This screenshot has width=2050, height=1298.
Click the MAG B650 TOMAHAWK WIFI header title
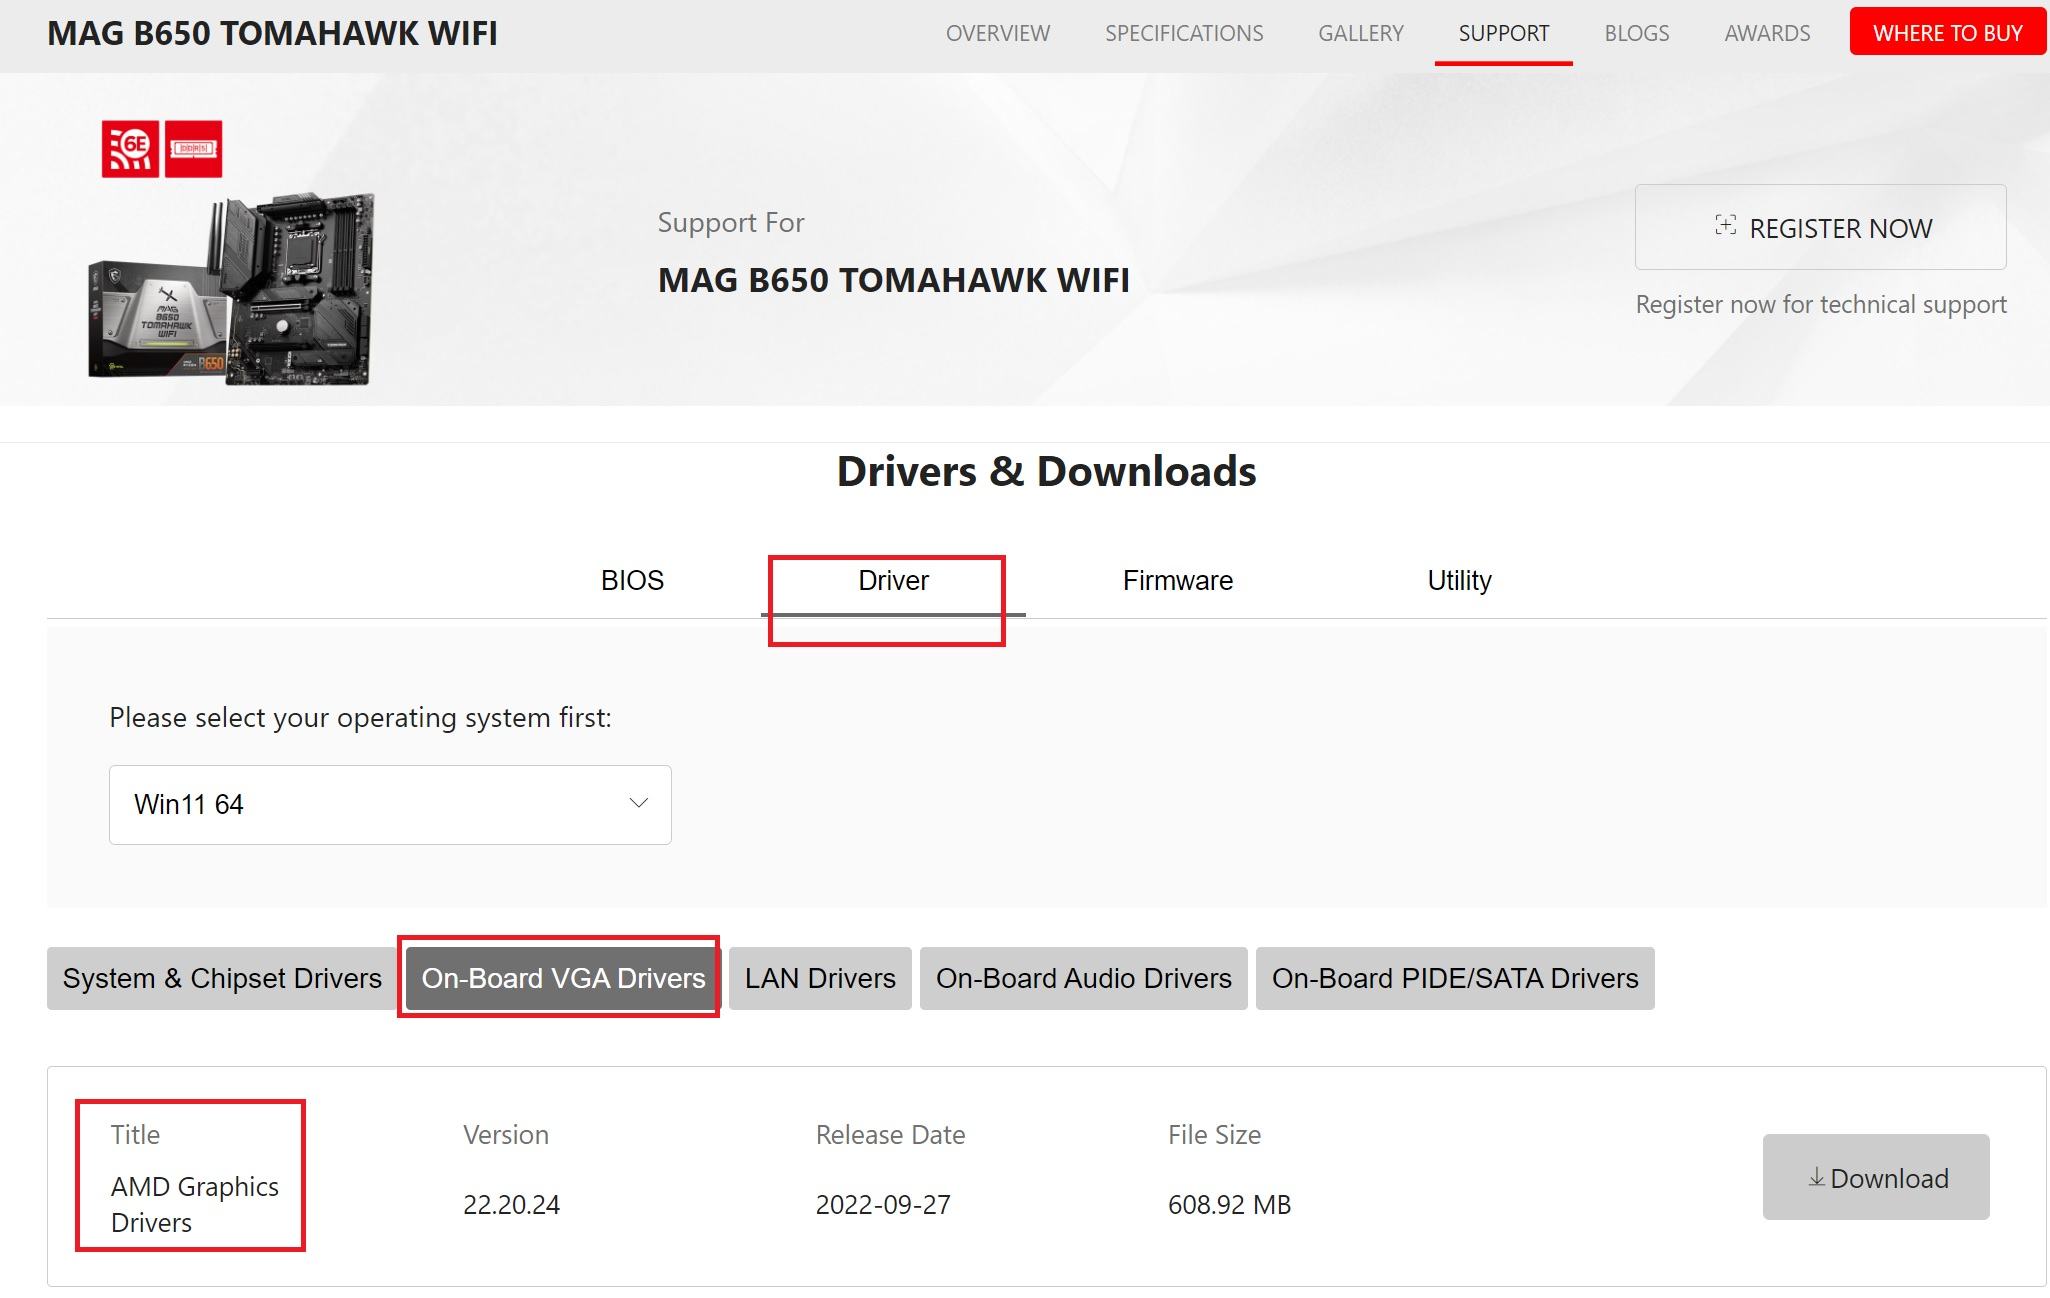272,33
